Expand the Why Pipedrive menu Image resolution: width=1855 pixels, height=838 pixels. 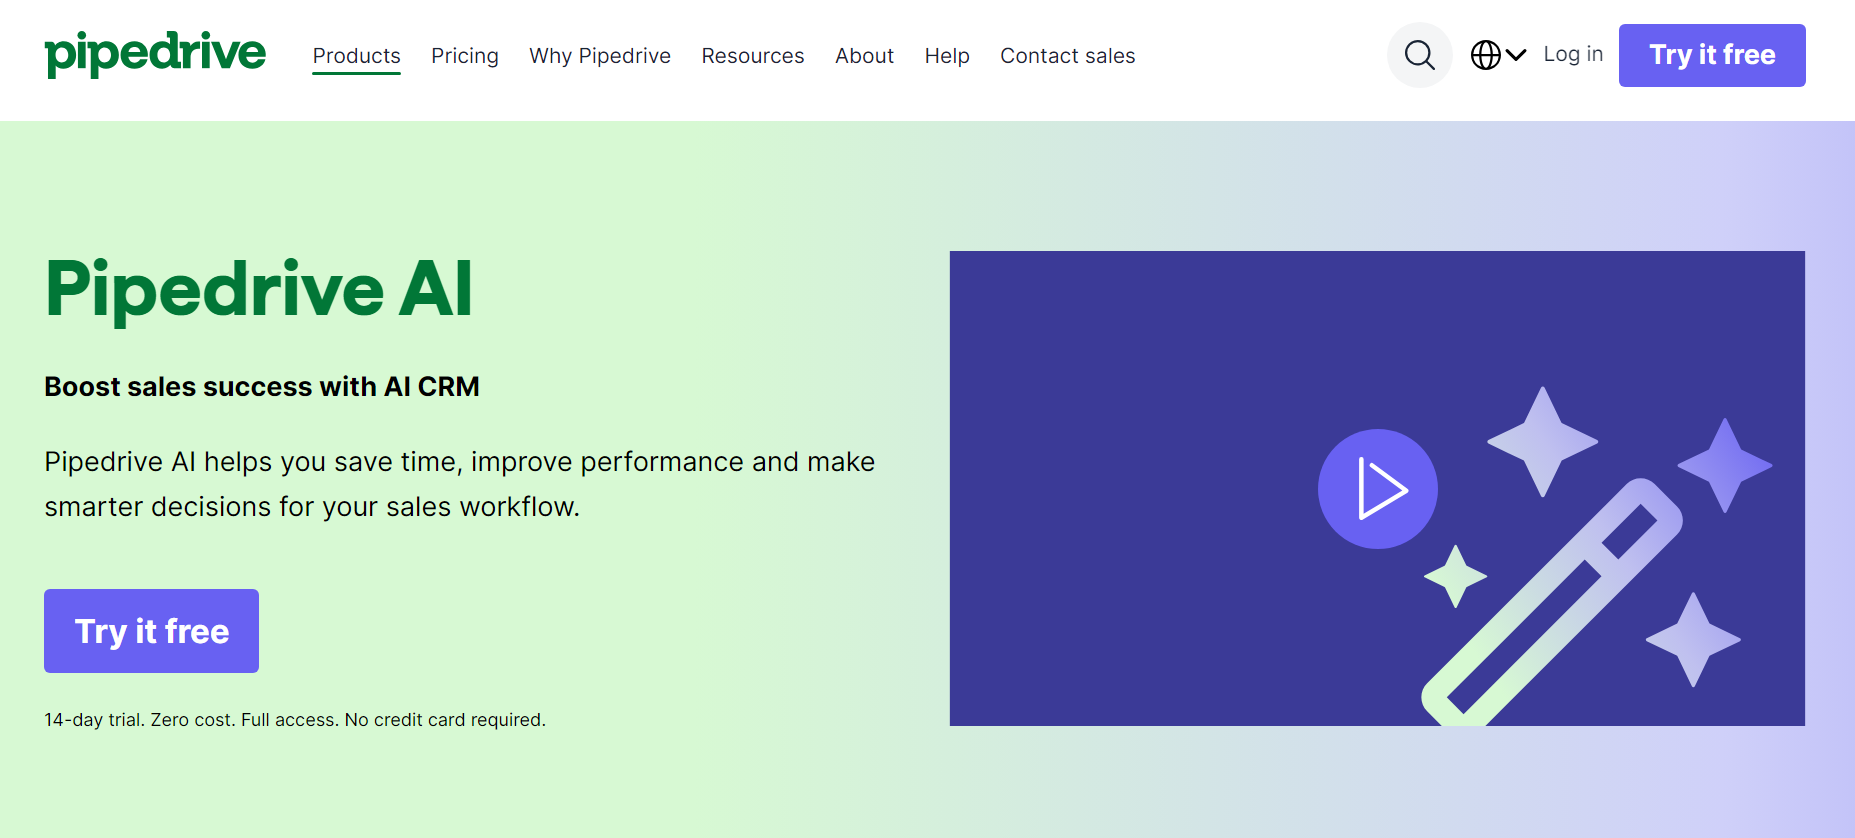599,56
